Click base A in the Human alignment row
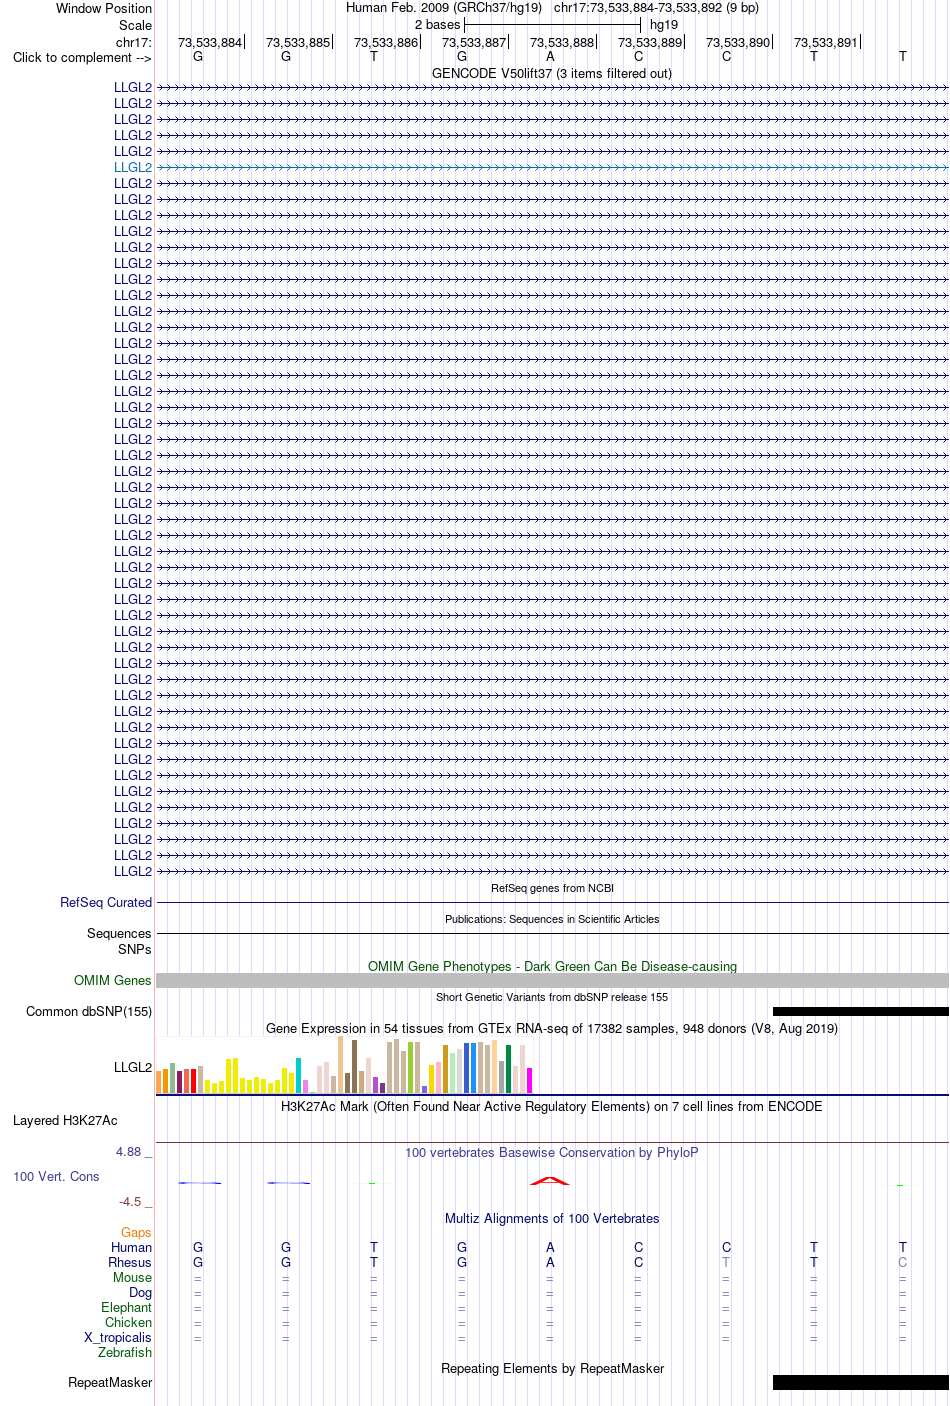The image size is (950, 1406). 550,1248
